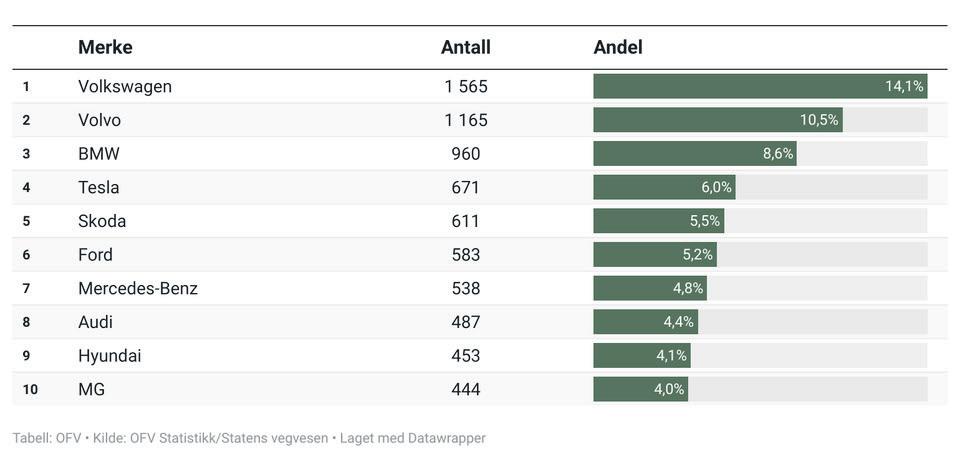Select the Volvo row label
The image size is (960, 459).
tap(99, 120)
